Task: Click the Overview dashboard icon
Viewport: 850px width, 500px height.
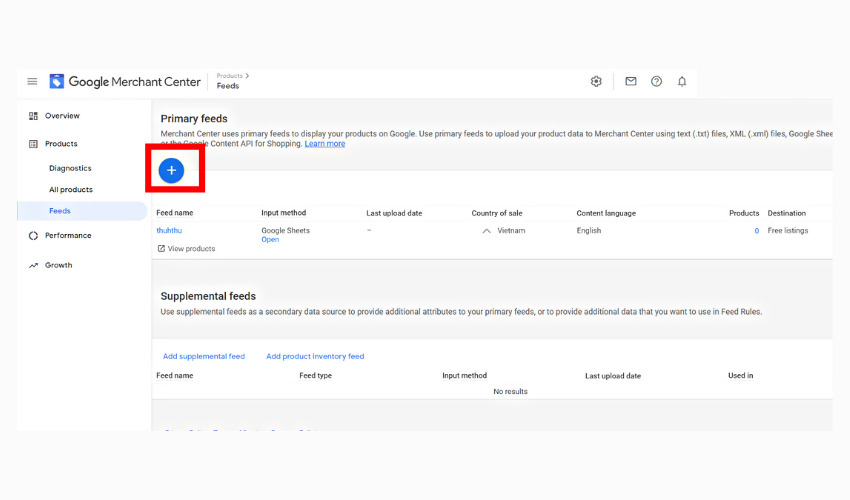Action: tap(33, 116)
